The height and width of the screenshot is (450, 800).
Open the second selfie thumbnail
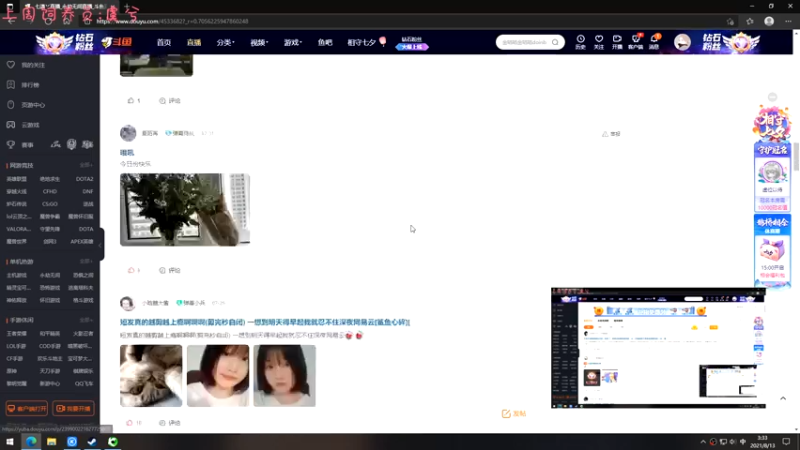(218, 376)
